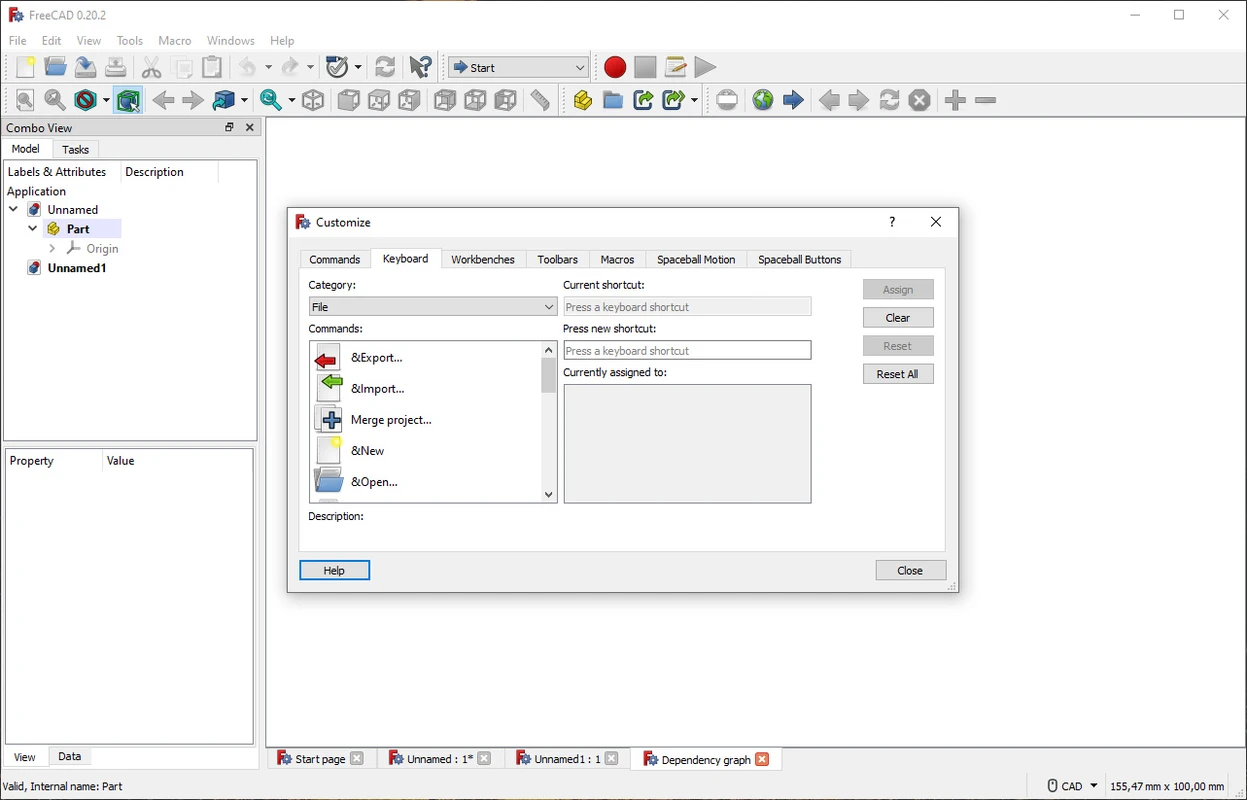Viewport: 1247px width, 800px height.
Task: Open the Windows menu
Action: click(231, 41)
